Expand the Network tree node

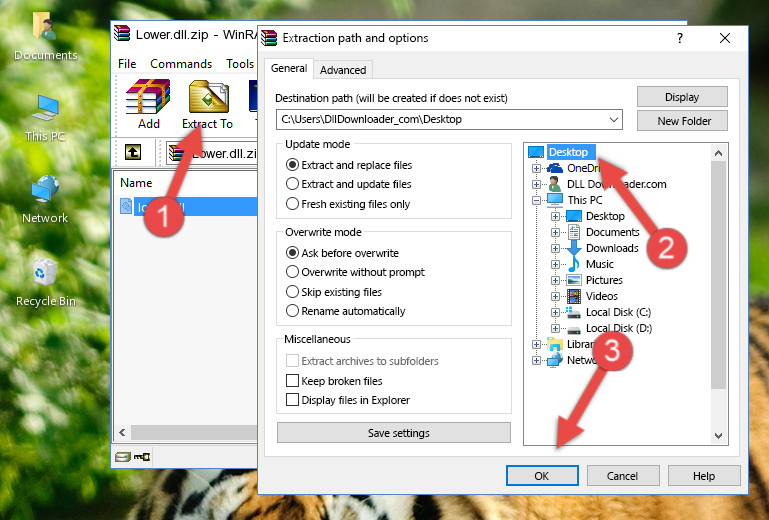point(536,361)
